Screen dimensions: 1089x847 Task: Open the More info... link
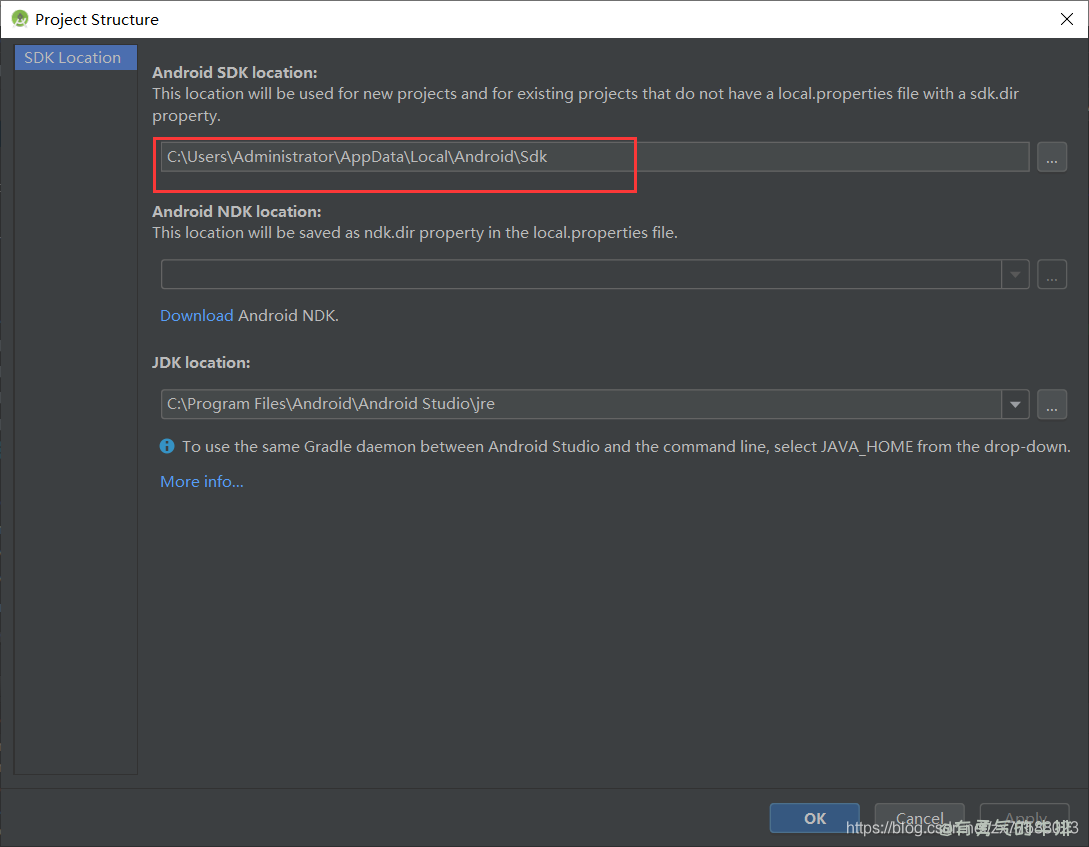pyautogui.click(x=202, y=482)
